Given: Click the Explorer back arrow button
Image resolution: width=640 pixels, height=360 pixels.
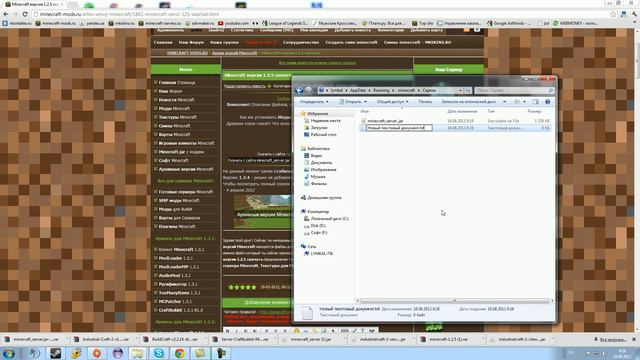Looking at the screenshot, I should pos(299,91).
